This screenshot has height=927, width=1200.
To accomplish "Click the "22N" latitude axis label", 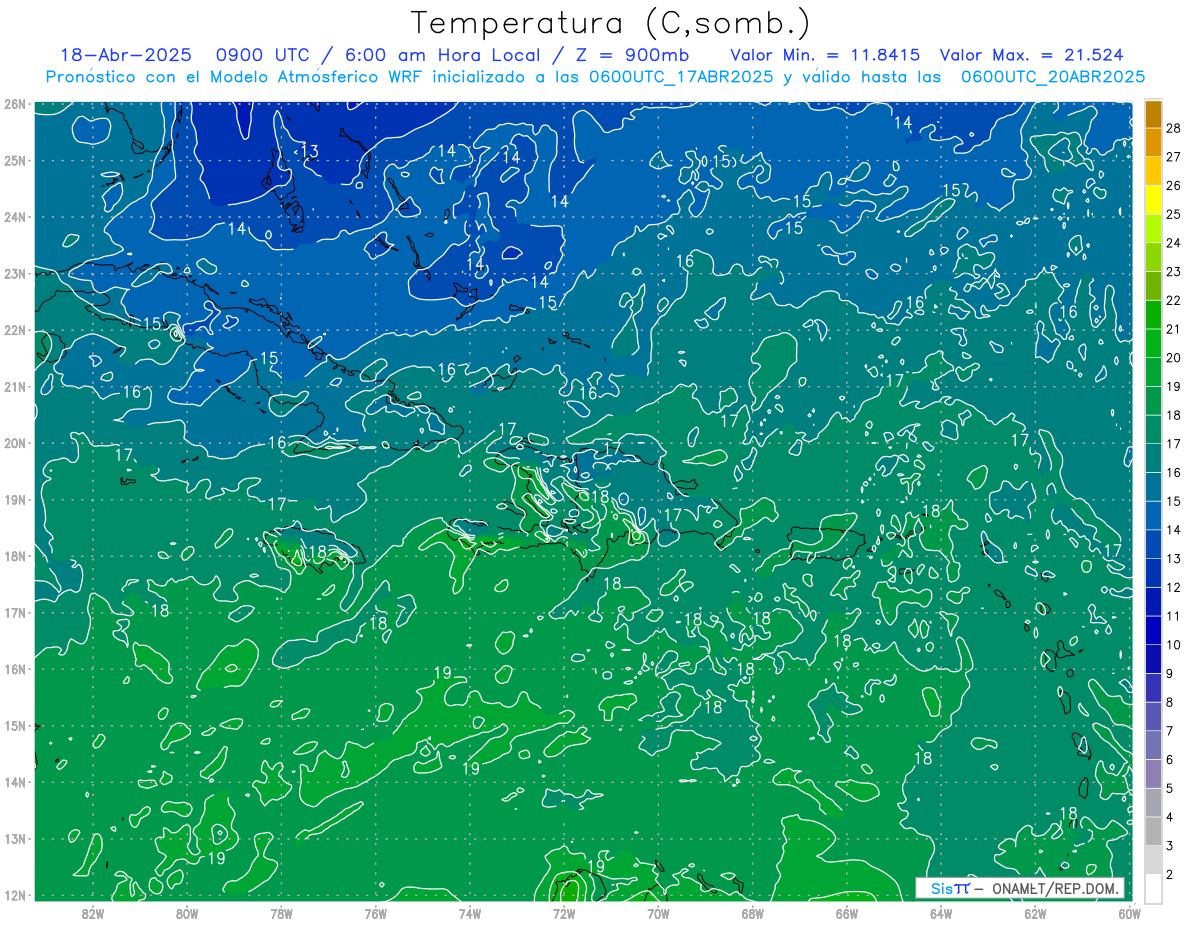I will [14, 330].
